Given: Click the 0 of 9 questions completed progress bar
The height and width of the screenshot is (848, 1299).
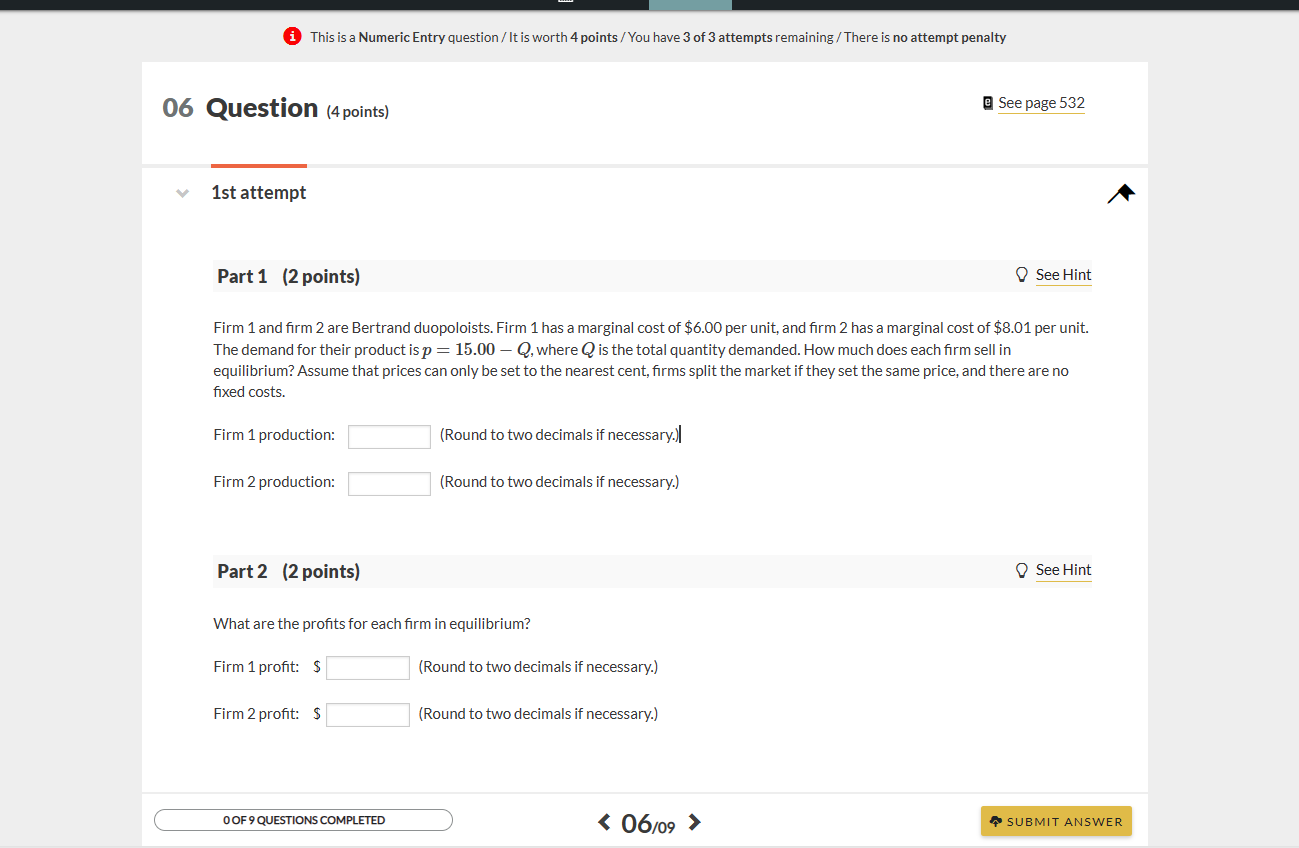Looking at the screenshot, I should [302, 819].
